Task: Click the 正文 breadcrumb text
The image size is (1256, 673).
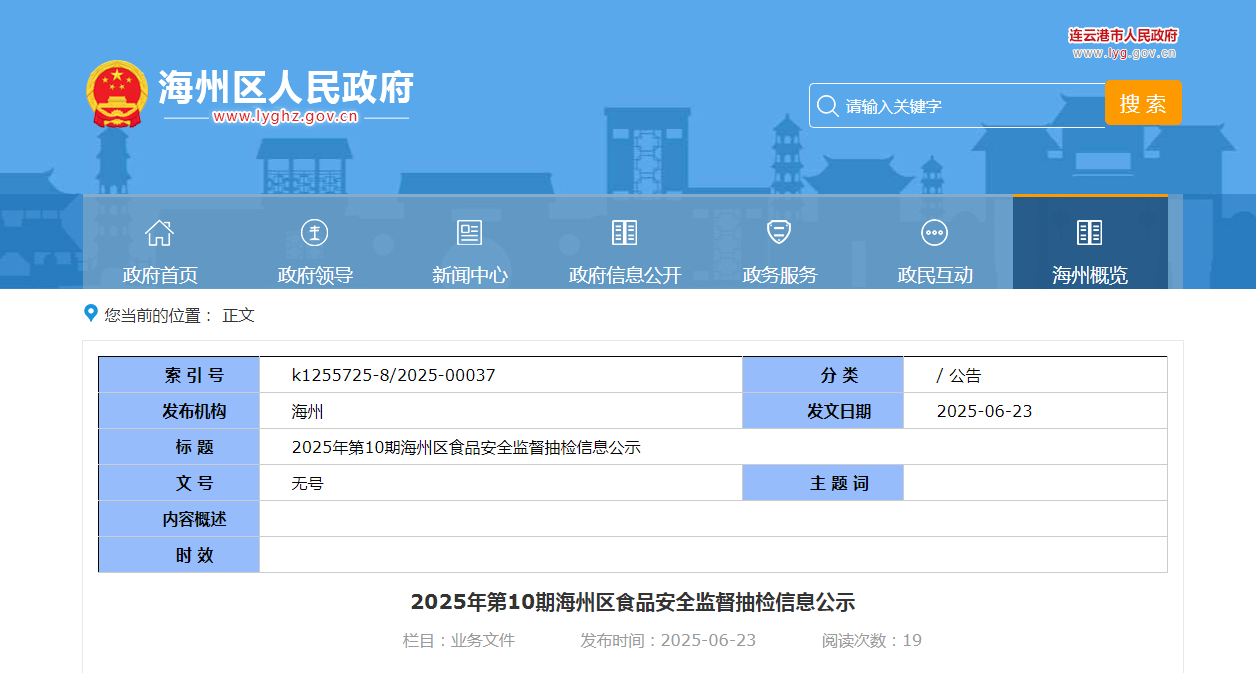Action: tap(239, 315)
